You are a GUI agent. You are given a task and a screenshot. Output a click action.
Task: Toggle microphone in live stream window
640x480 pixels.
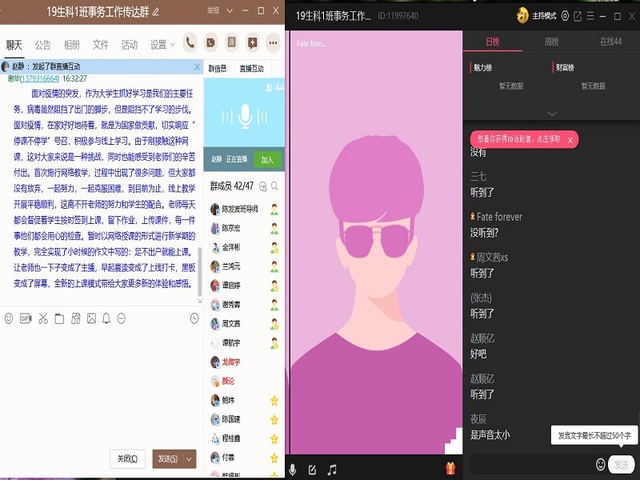point(293,469)
